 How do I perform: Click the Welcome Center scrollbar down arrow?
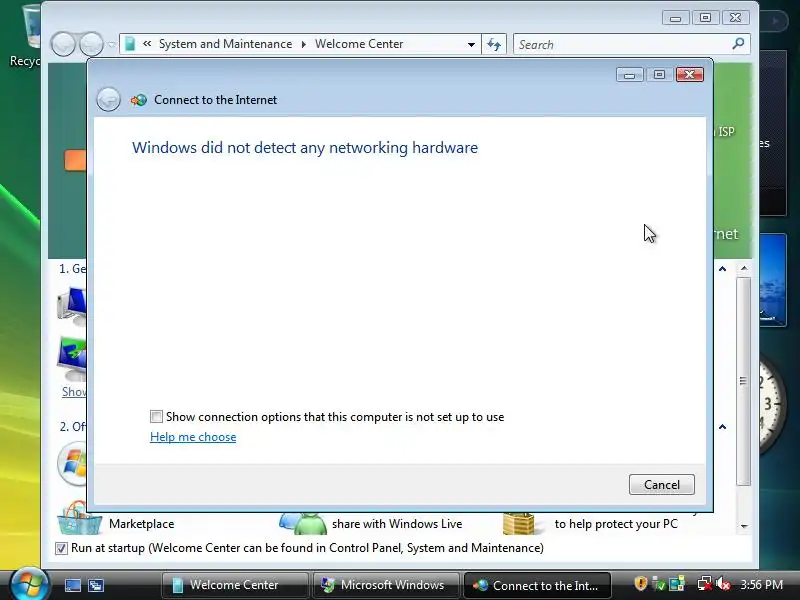click(744, 526)
